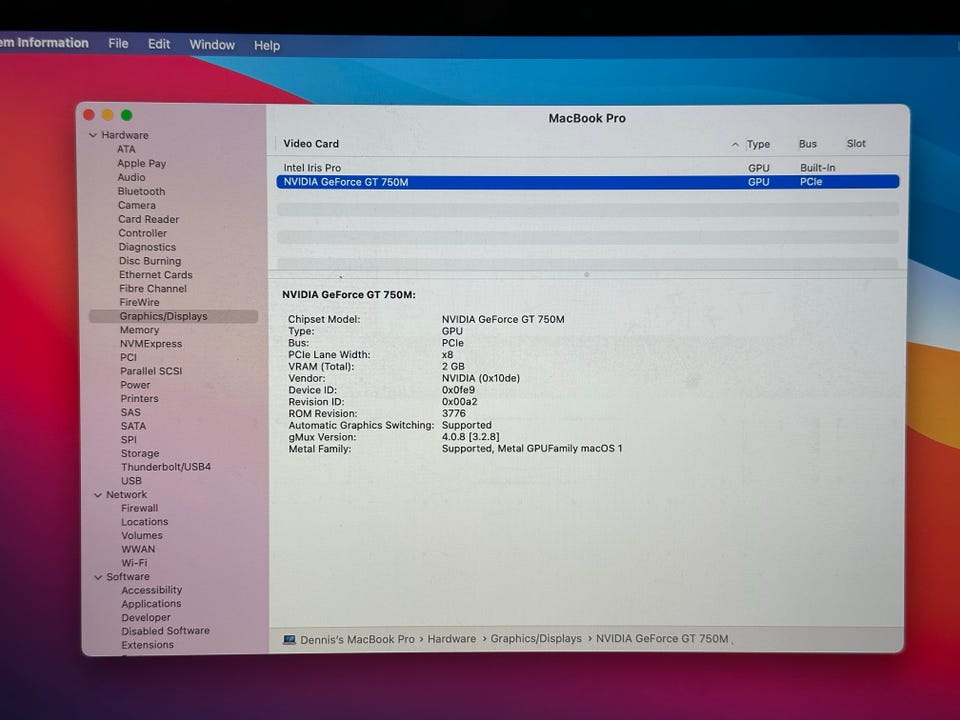Click the Slot column header
This screenshot has width=960, height=720.
tap(856, 144)
